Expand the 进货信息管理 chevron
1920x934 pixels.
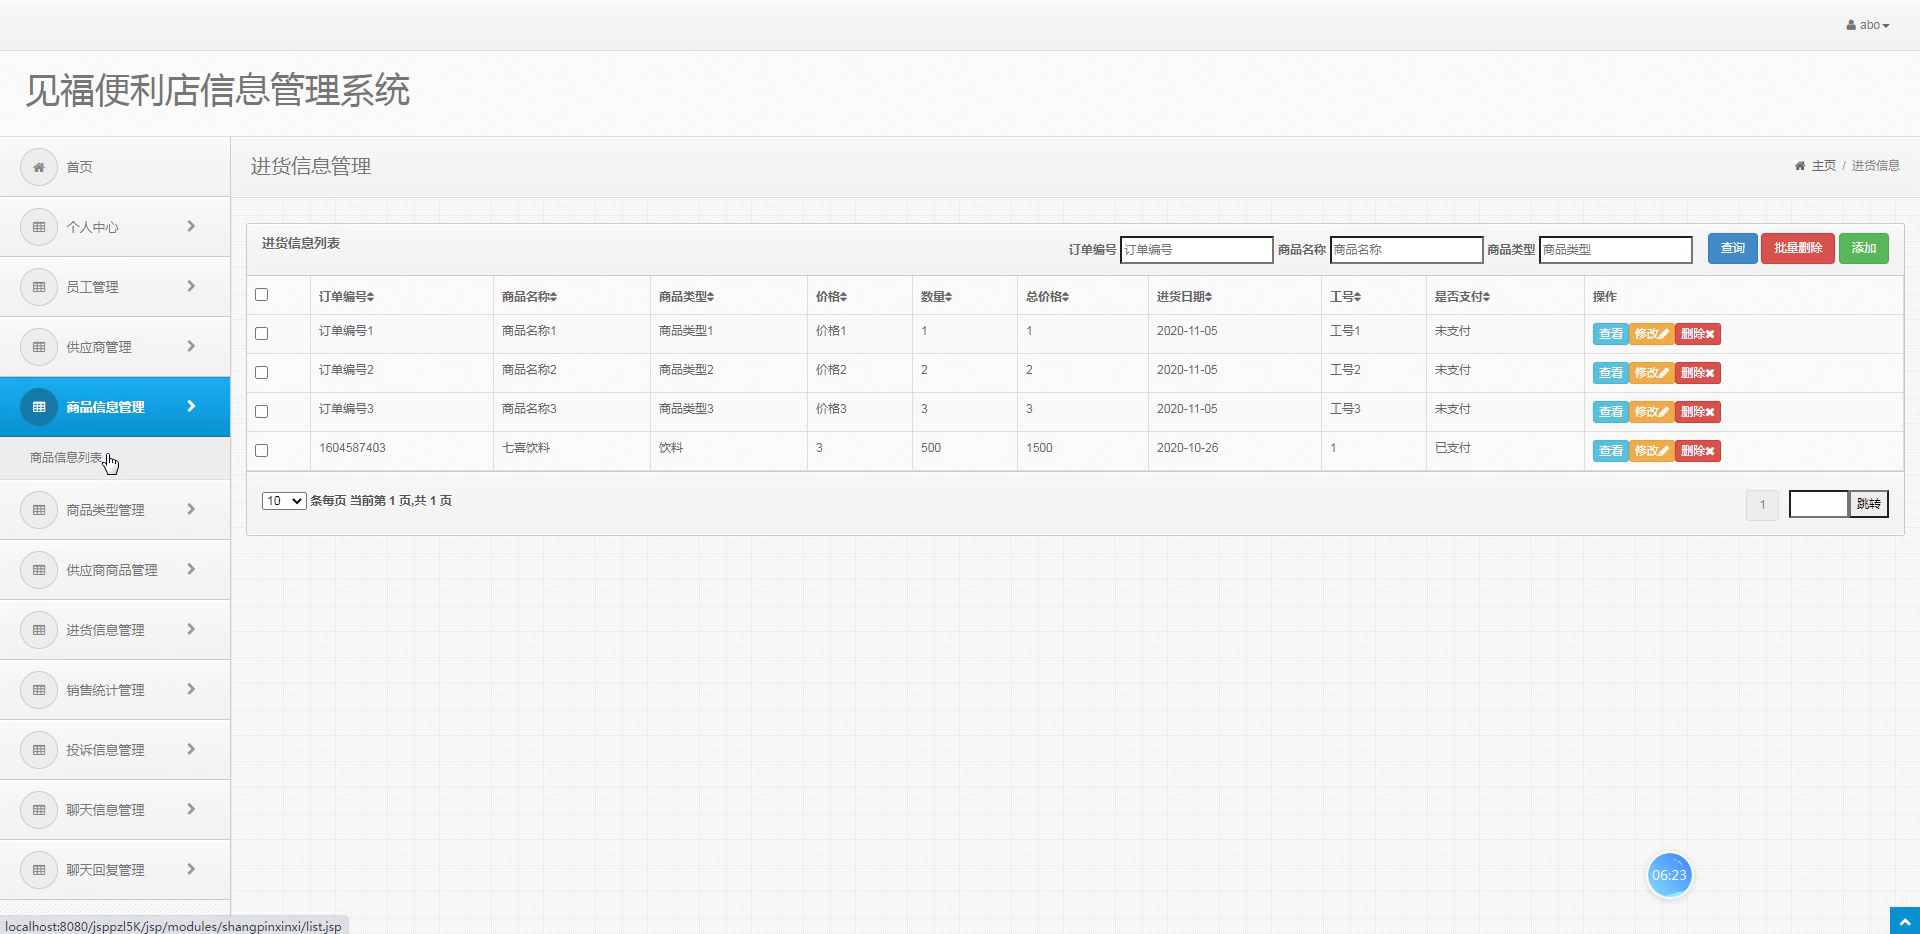pos(191,630)
